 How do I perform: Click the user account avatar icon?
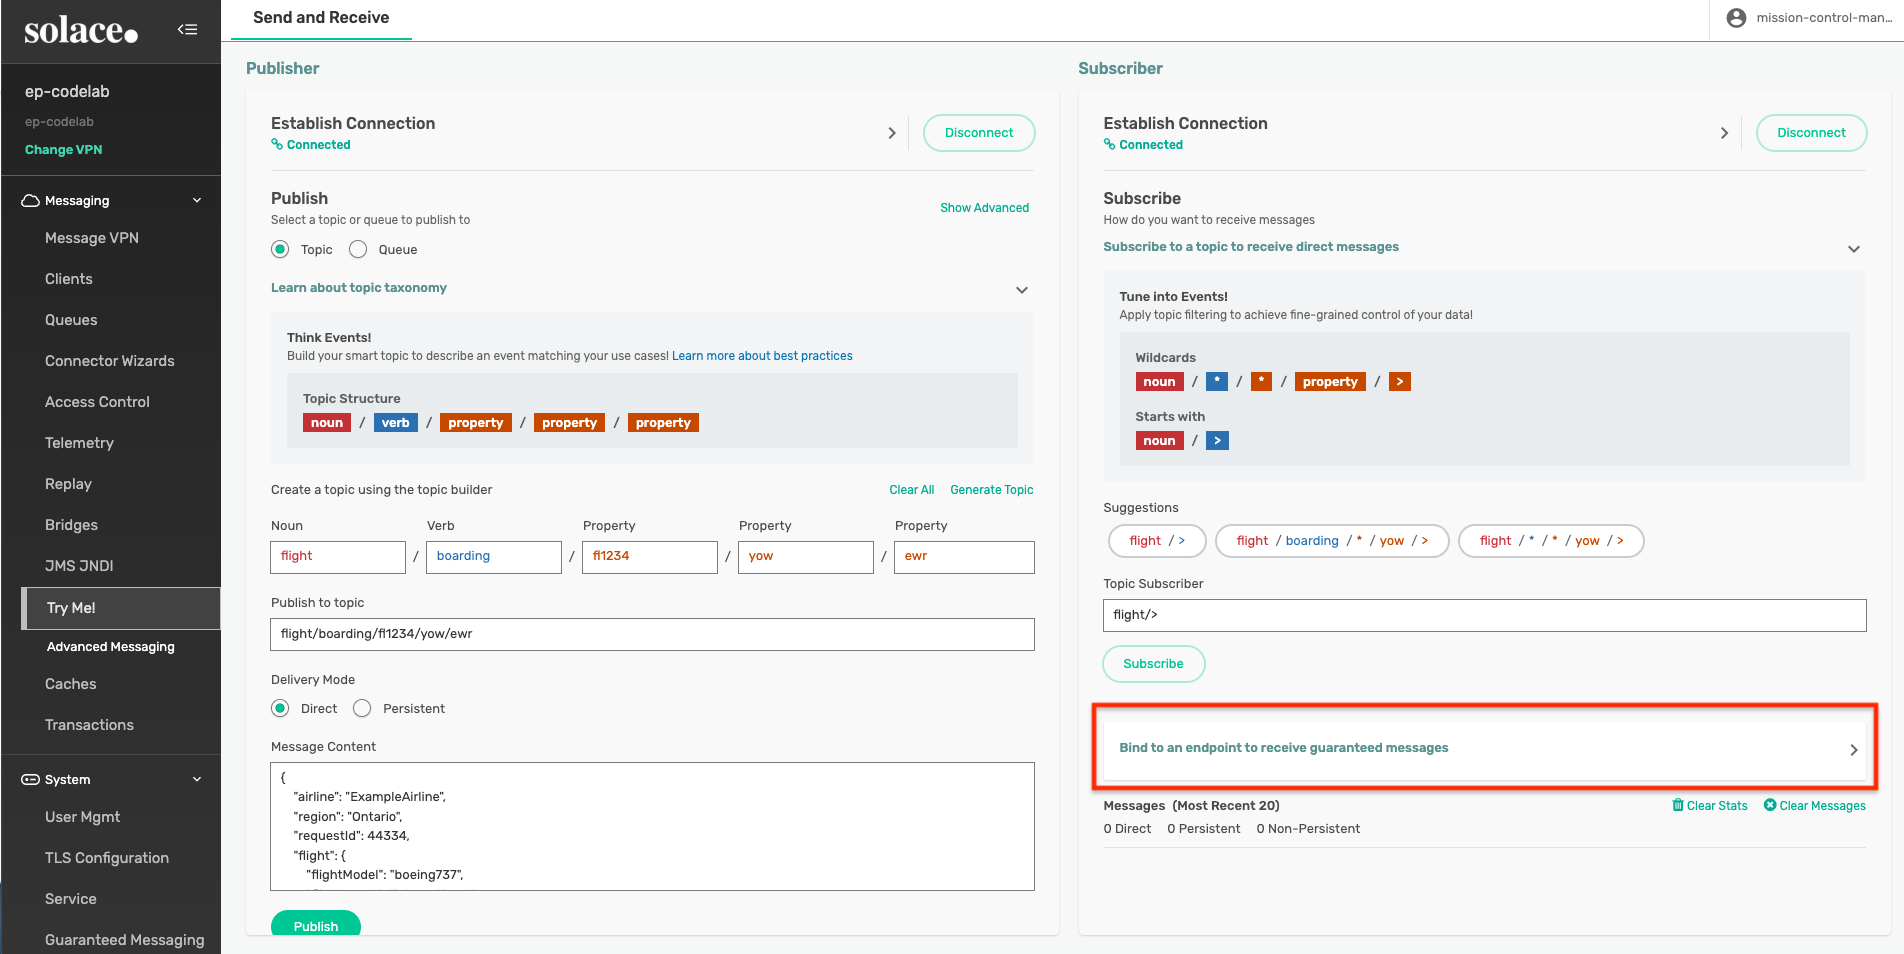1736,18
